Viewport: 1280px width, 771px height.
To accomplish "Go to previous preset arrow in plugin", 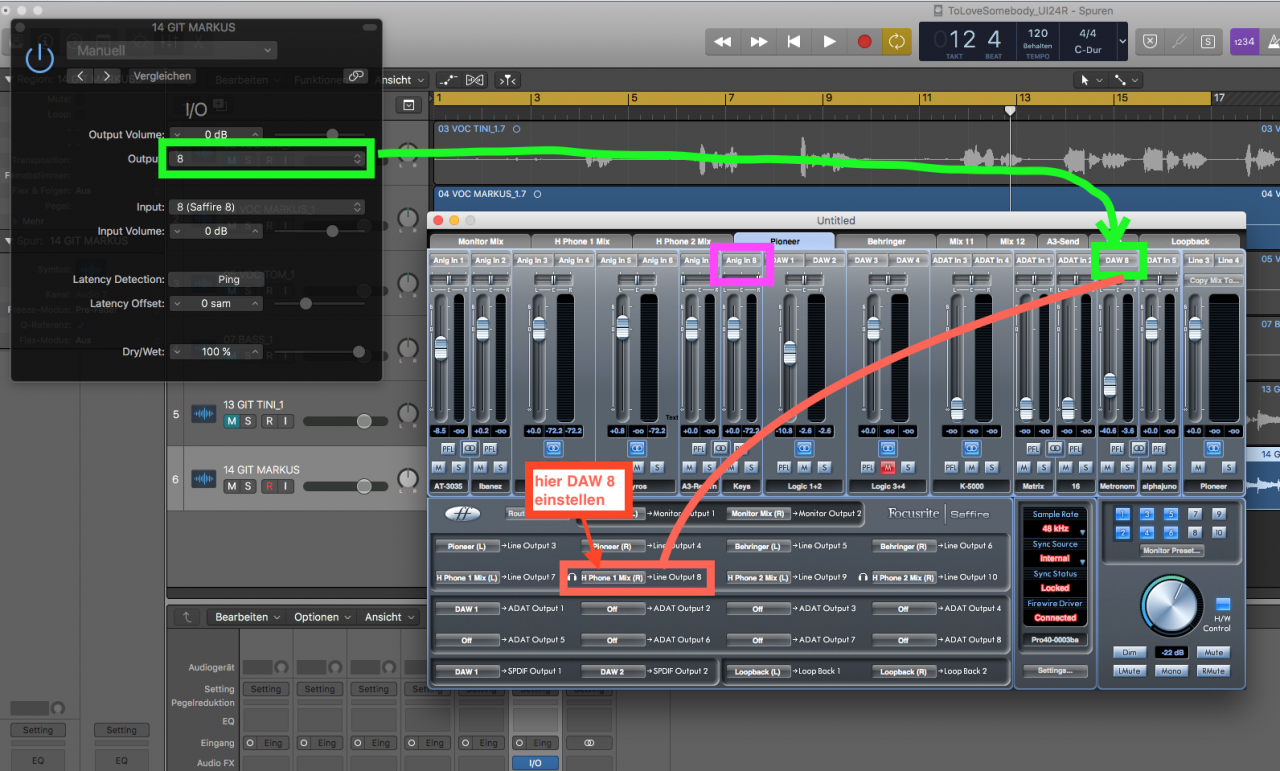I will (x=82, y=76).
